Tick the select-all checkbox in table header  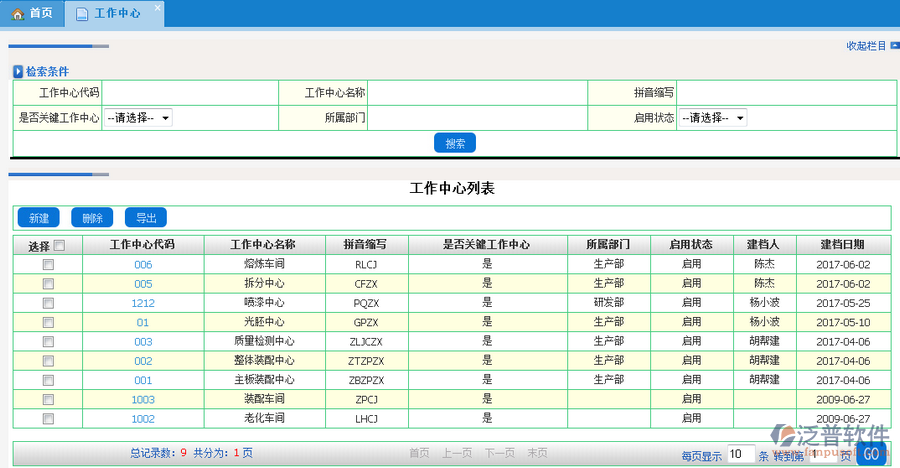click(x=59, y=246)
